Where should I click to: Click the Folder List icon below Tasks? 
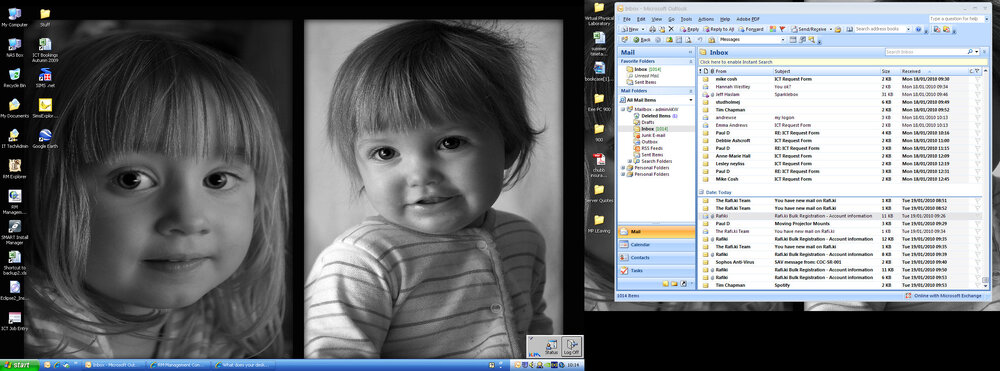pyautogui.click(x=674, y=284)
